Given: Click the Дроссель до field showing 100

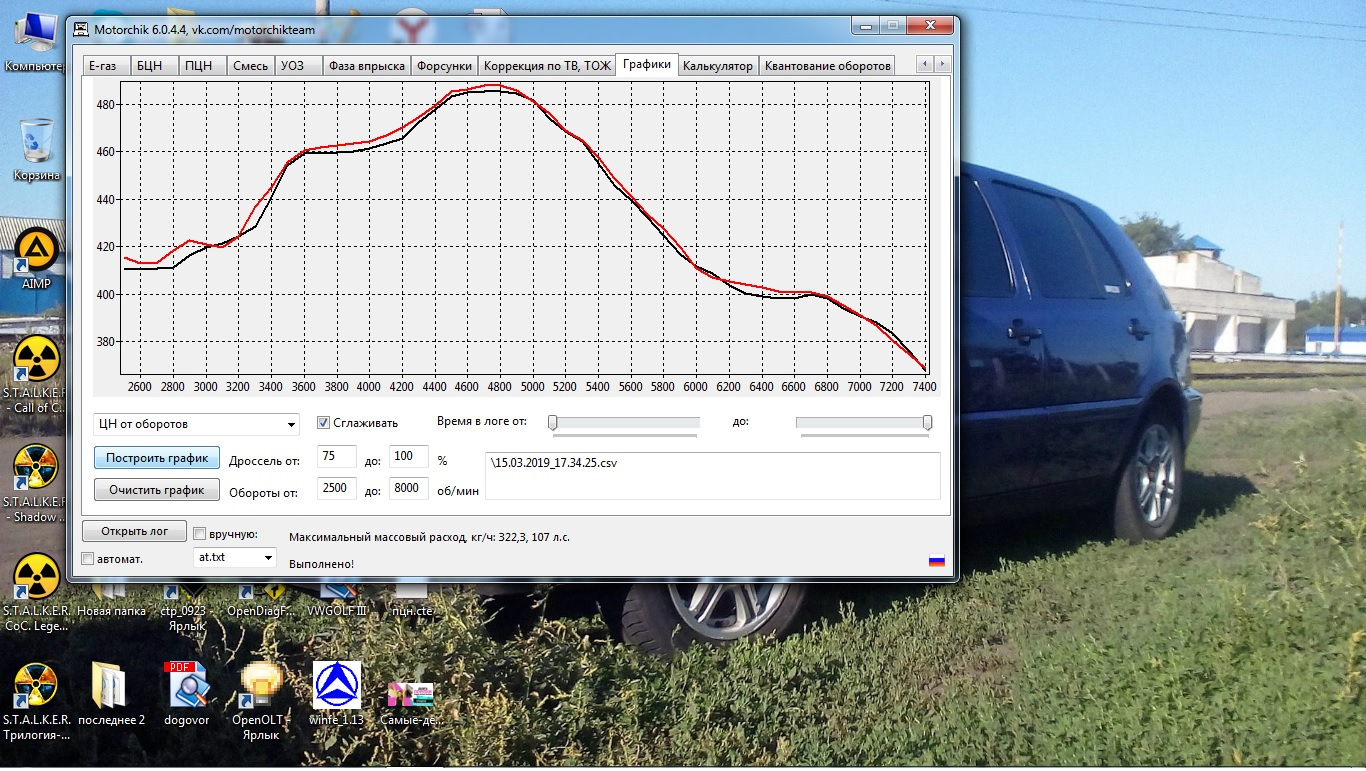Looking at the screenshot, I should pyautogui.click(x=408, y=457).
